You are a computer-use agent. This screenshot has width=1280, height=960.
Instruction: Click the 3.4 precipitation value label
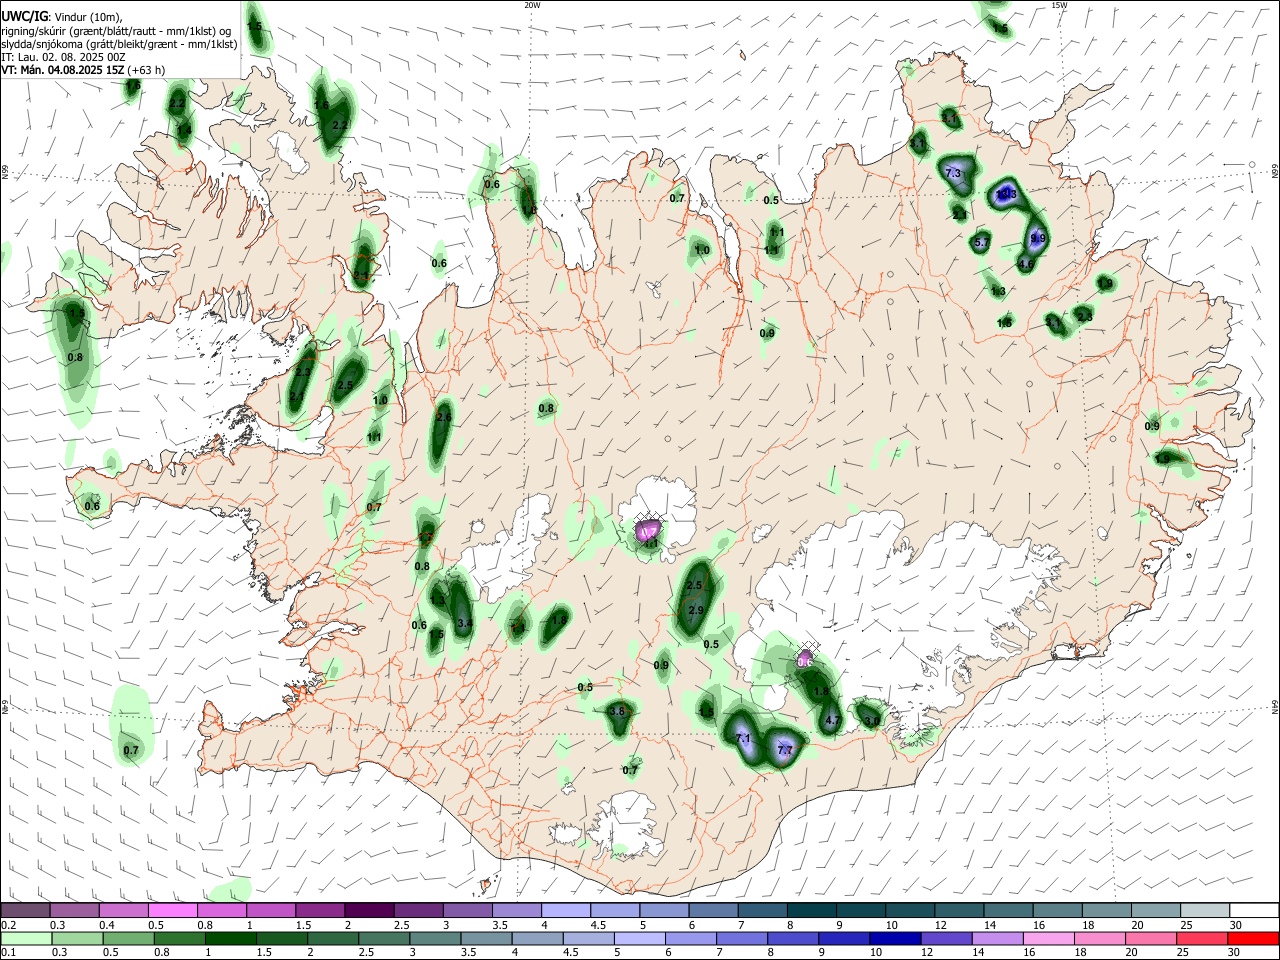(464, 623)
